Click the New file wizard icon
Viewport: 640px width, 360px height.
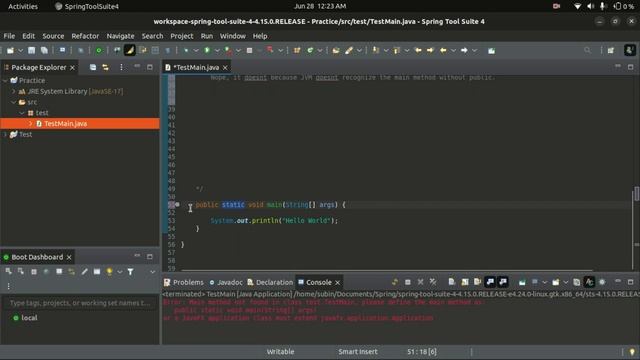pos(10,50)
